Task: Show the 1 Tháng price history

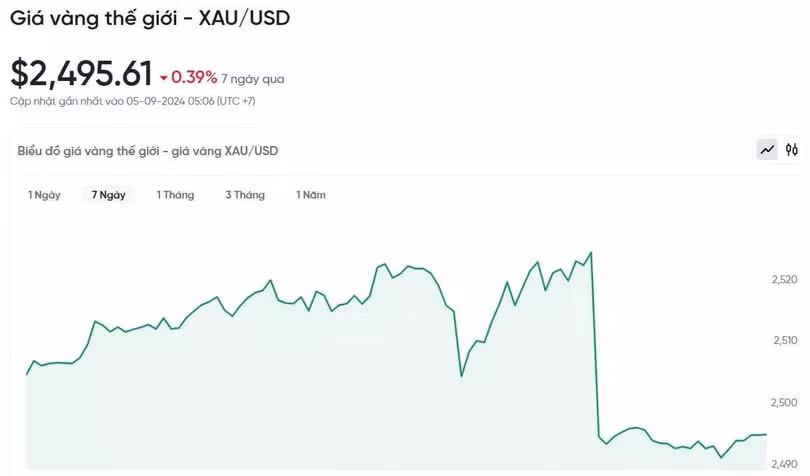Action: (175, 195)
